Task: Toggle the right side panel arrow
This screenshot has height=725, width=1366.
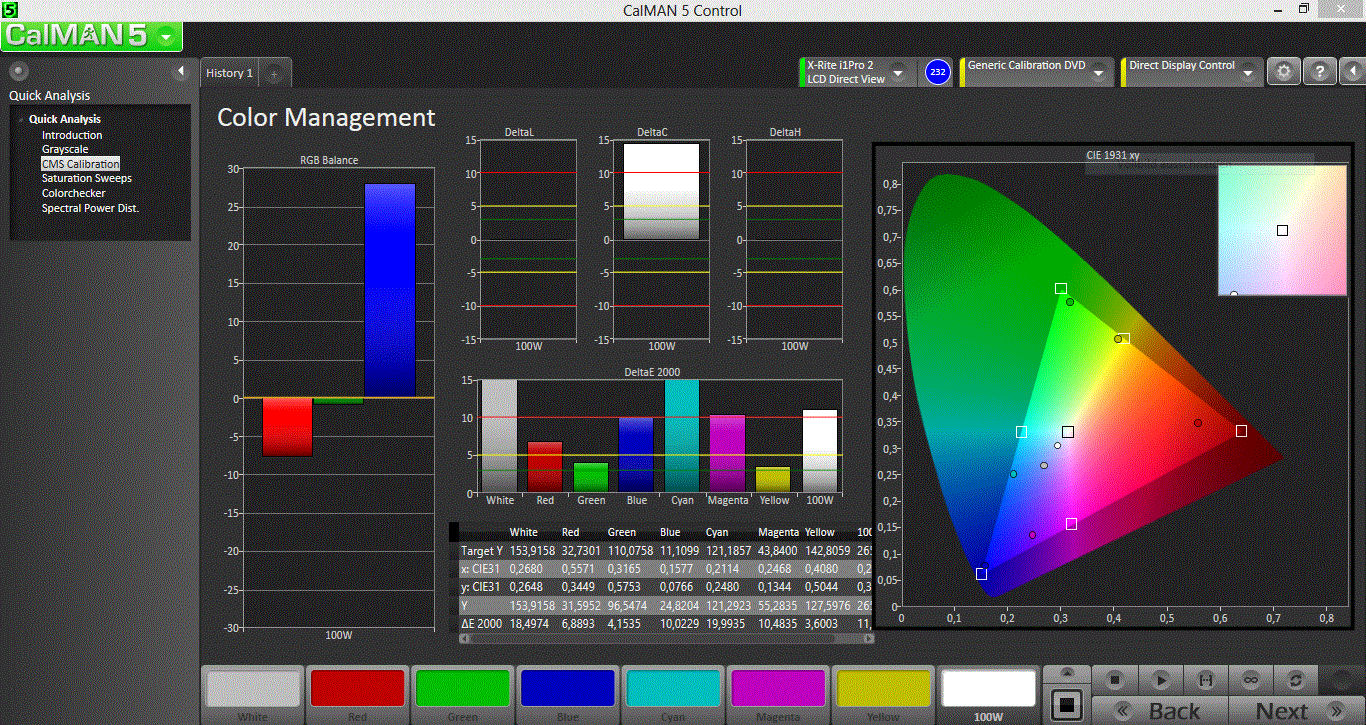Action: (x=1353, y=72)
